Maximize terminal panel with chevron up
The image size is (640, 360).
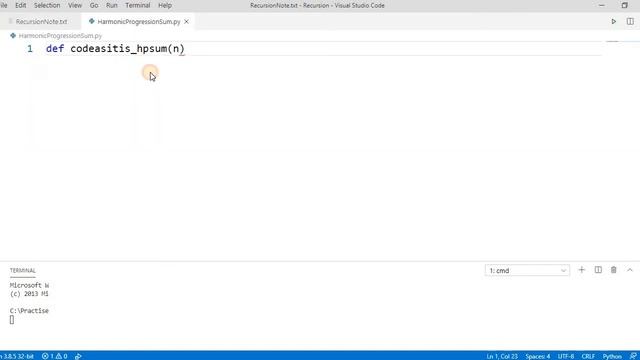click(630, 270)
